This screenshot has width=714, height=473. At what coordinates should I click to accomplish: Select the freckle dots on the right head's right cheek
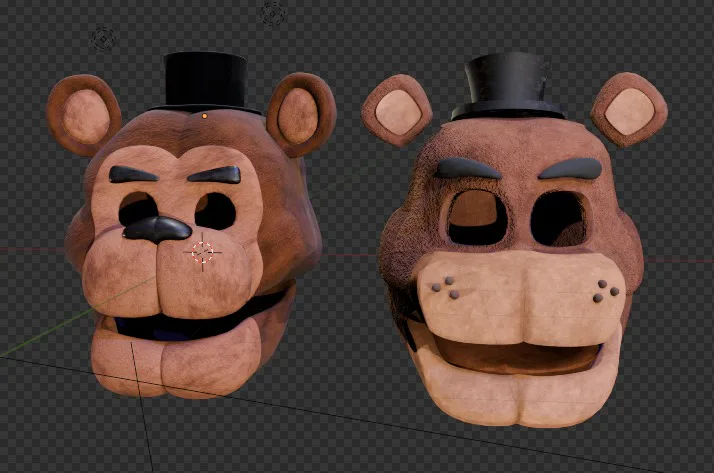[x=606, y=291]
